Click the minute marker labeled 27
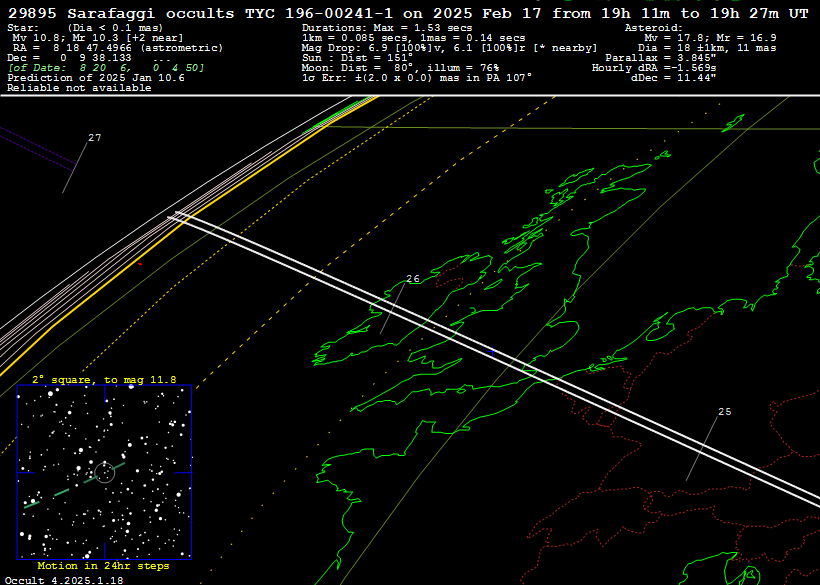The image size is (820, 585). pyautogui.click(x=94, y=138)
